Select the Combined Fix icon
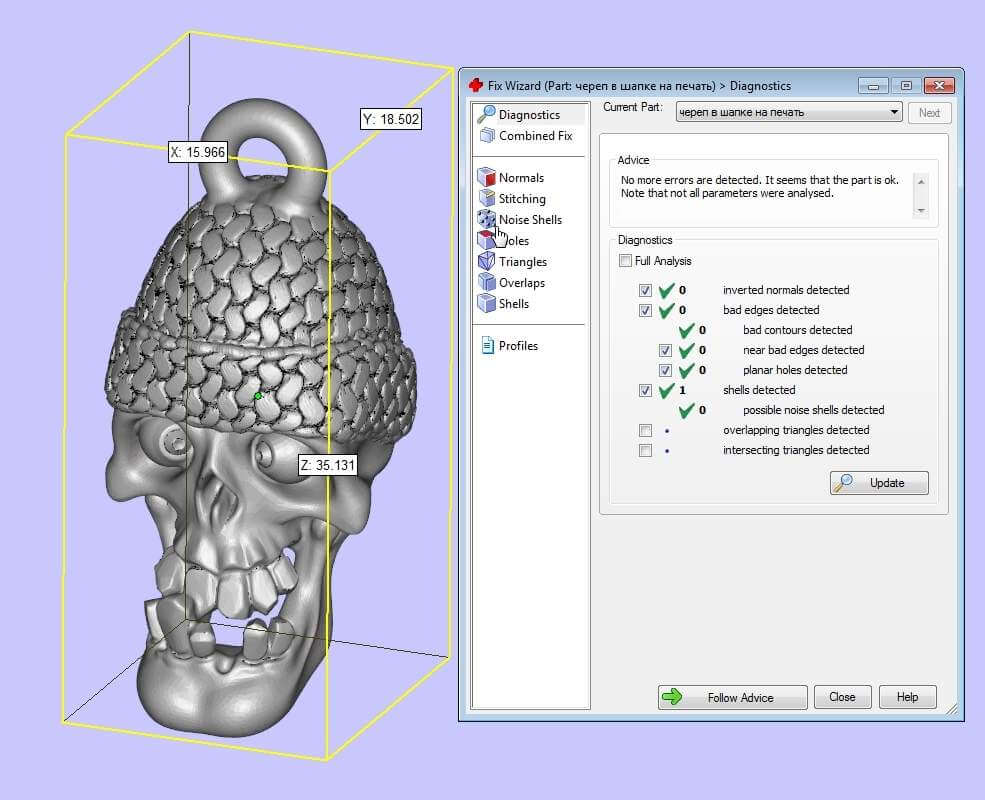This screenshot has height=800, width=985. tap(487, 135)
